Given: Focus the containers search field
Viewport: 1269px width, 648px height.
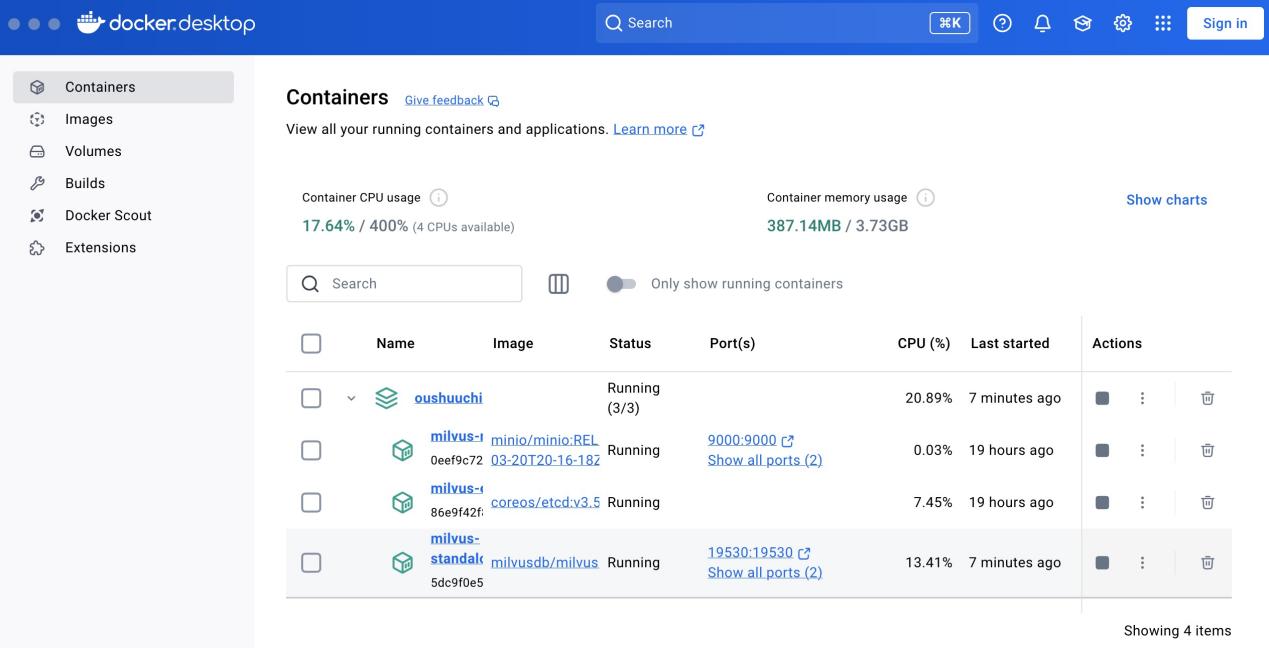Looking at the screenshot, I should (420, 284).
